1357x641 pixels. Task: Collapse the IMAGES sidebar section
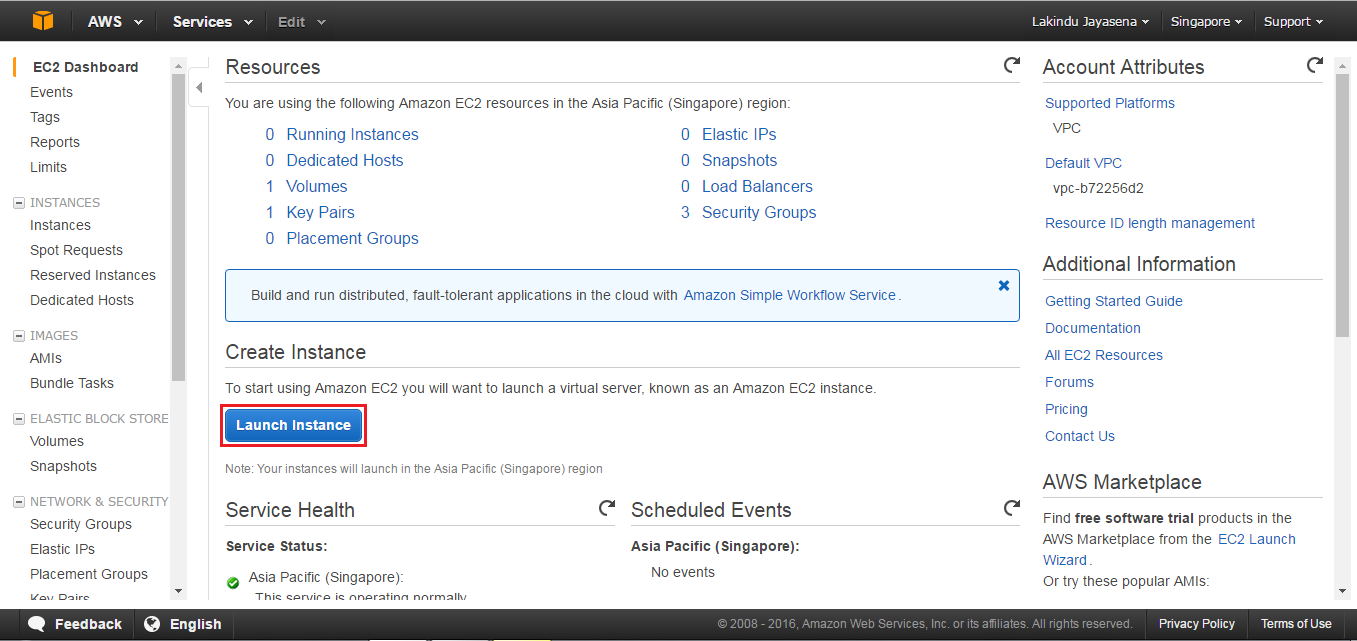pyautogui.click(x=19, y=336)
